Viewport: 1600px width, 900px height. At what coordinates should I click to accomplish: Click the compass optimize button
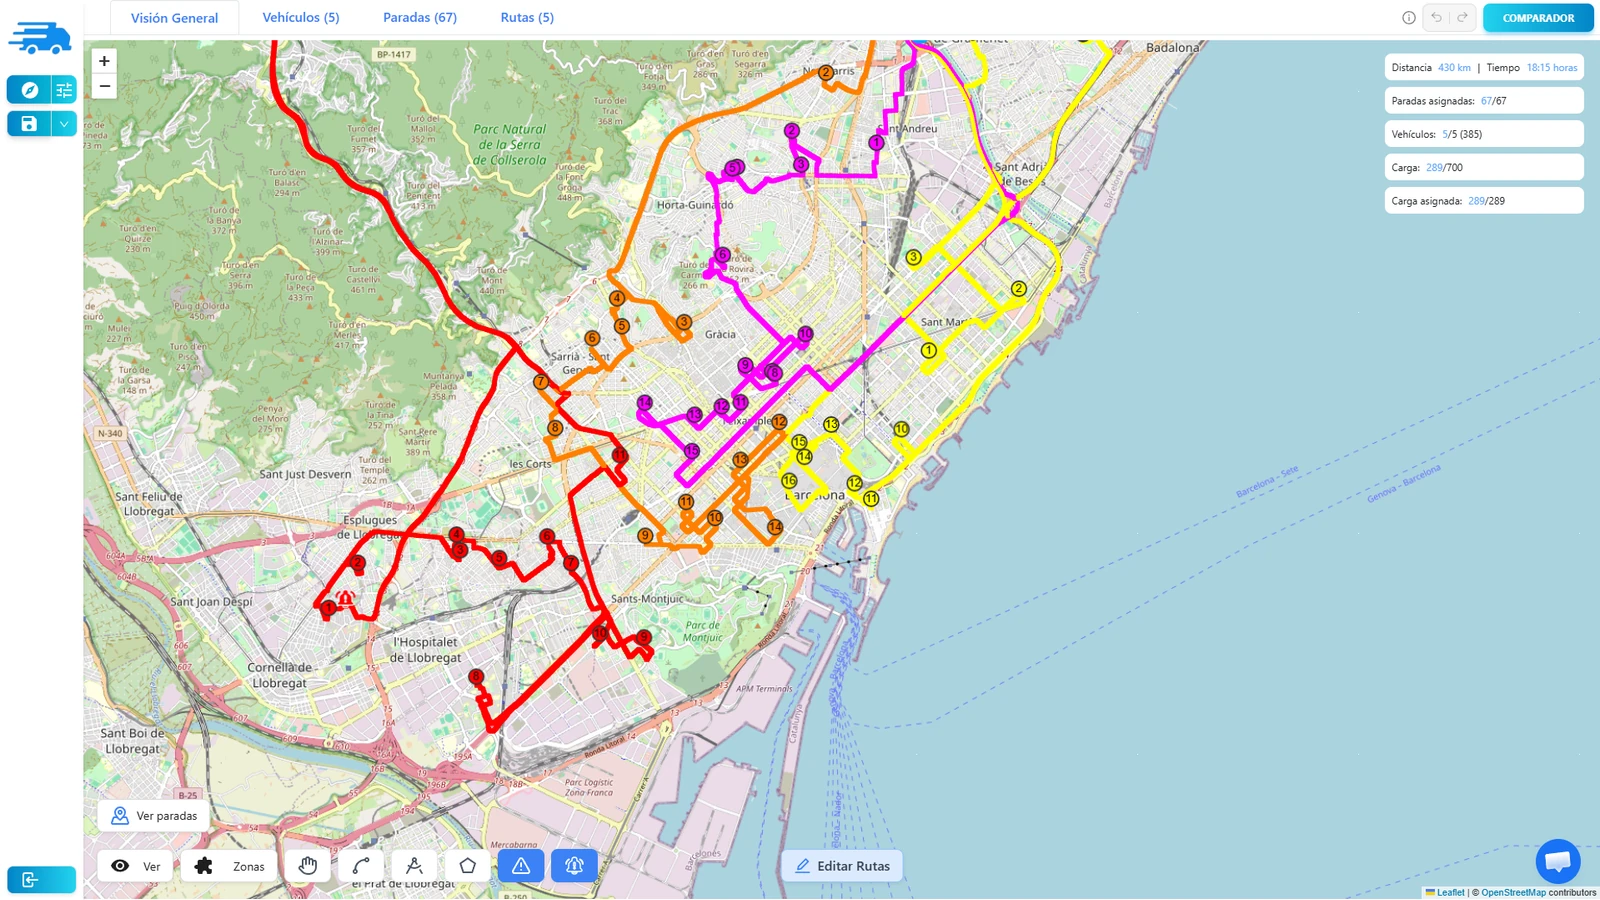29,90
